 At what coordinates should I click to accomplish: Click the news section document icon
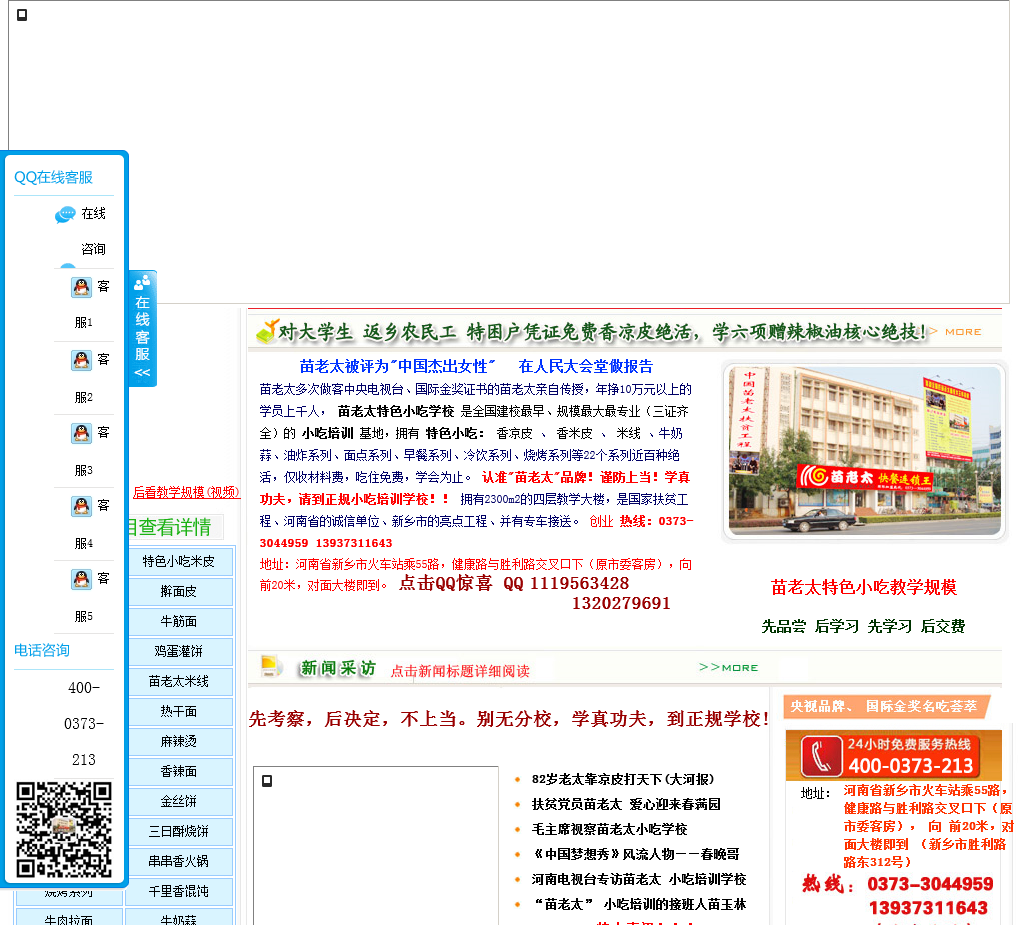pos(271,667)
